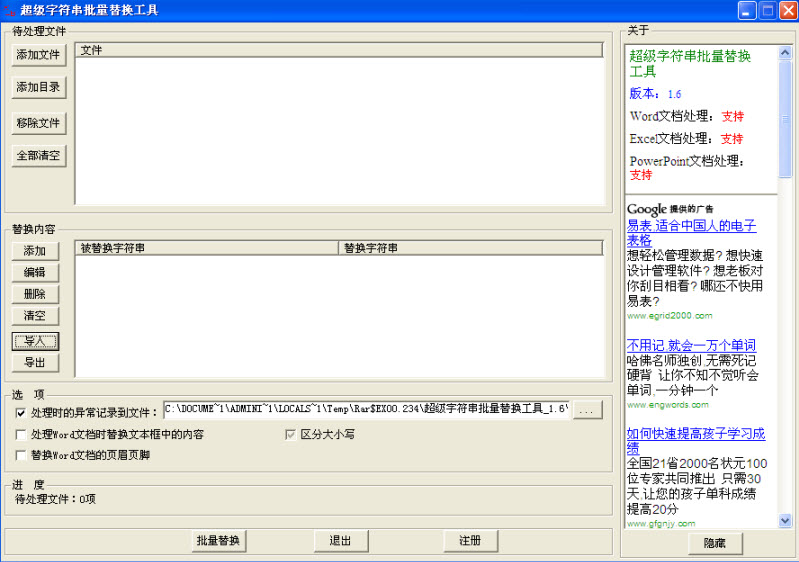Open the 不用记,就会一万个单词 ad link
This screenshot has height=562, width=799.
[x=691, y=345]
